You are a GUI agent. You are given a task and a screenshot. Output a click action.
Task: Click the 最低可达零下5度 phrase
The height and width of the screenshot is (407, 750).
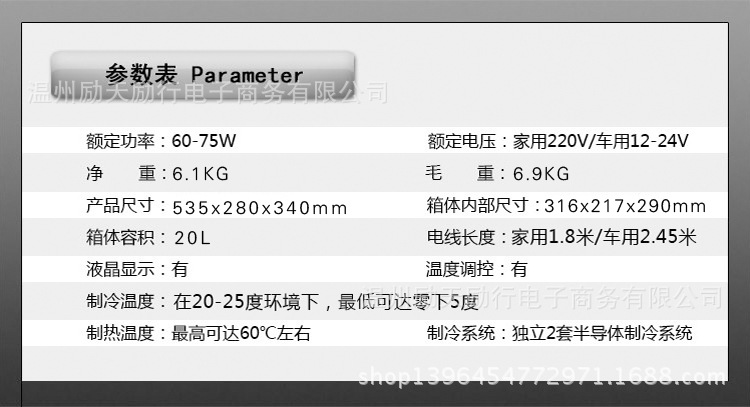(408, 302)
